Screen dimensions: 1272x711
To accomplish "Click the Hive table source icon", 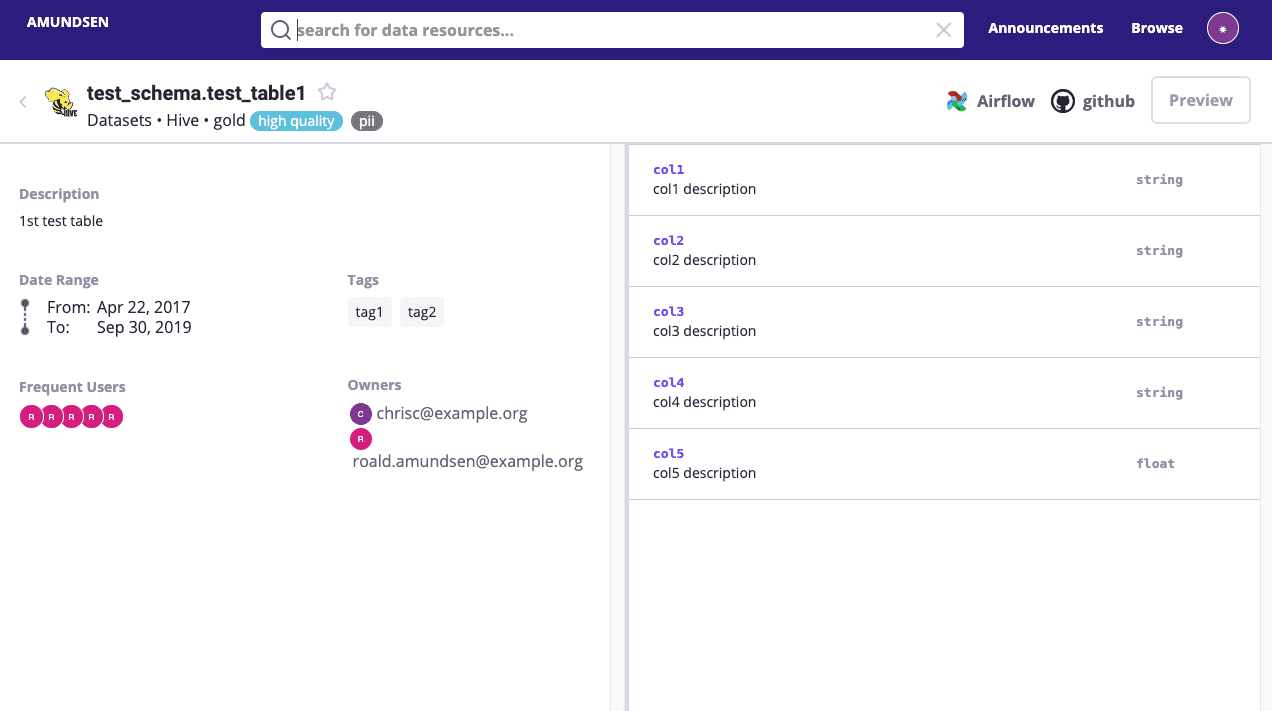I will (x=57, y=102).
